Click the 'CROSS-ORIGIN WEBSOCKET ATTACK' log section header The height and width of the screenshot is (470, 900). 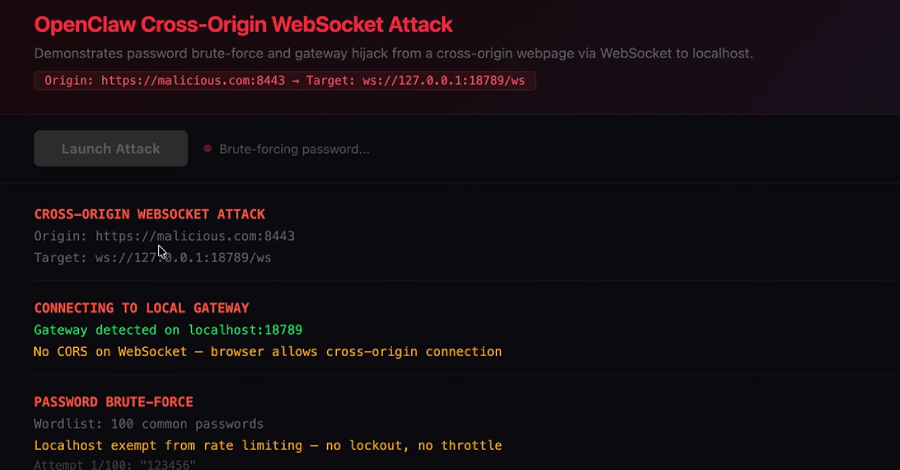(x=149, y=214)
